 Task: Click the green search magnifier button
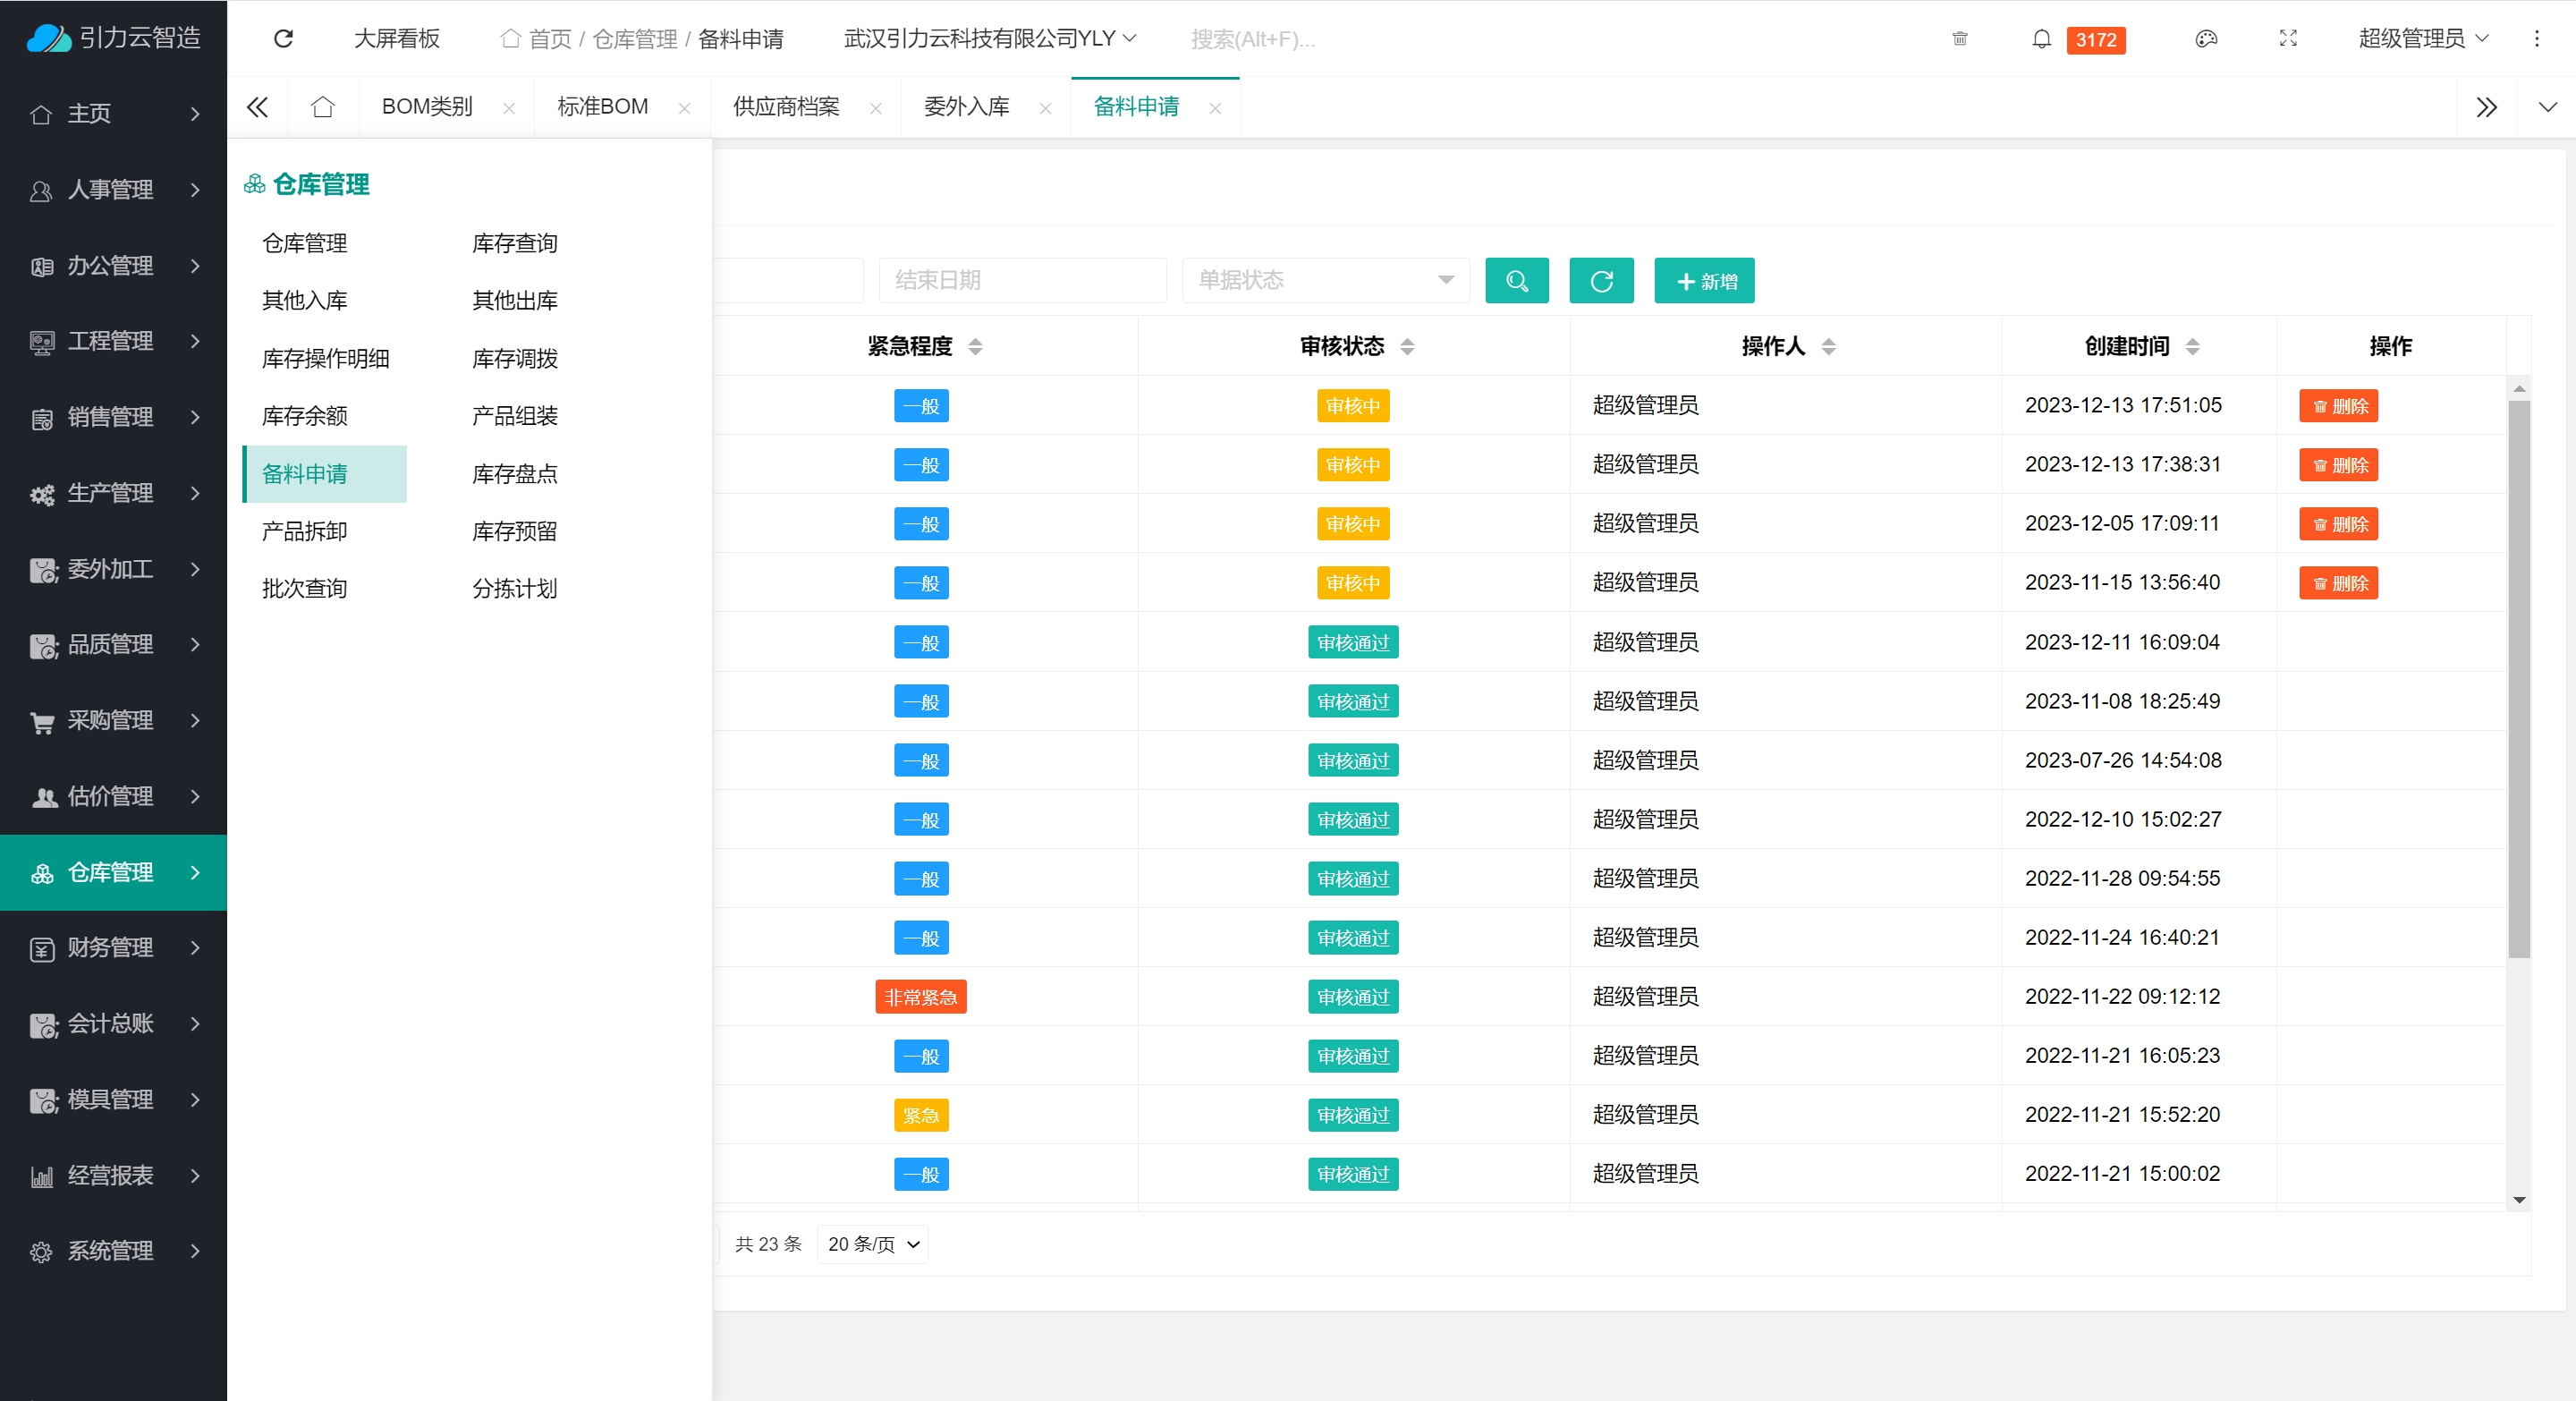click(1516, 281)
